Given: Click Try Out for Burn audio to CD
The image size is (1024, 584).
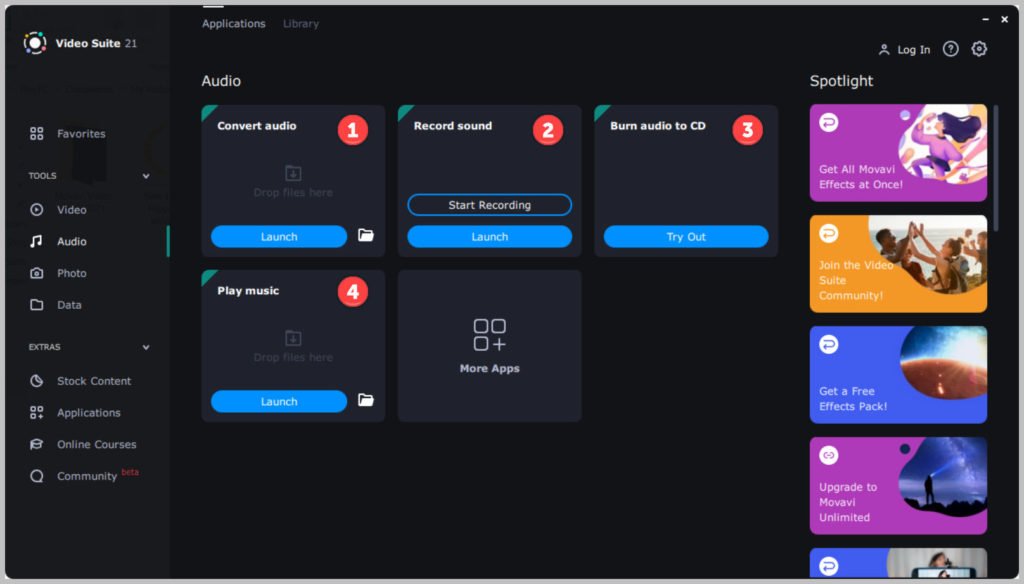Looking at the screenshot, I should pyautogui.click(x=686, y=236).
